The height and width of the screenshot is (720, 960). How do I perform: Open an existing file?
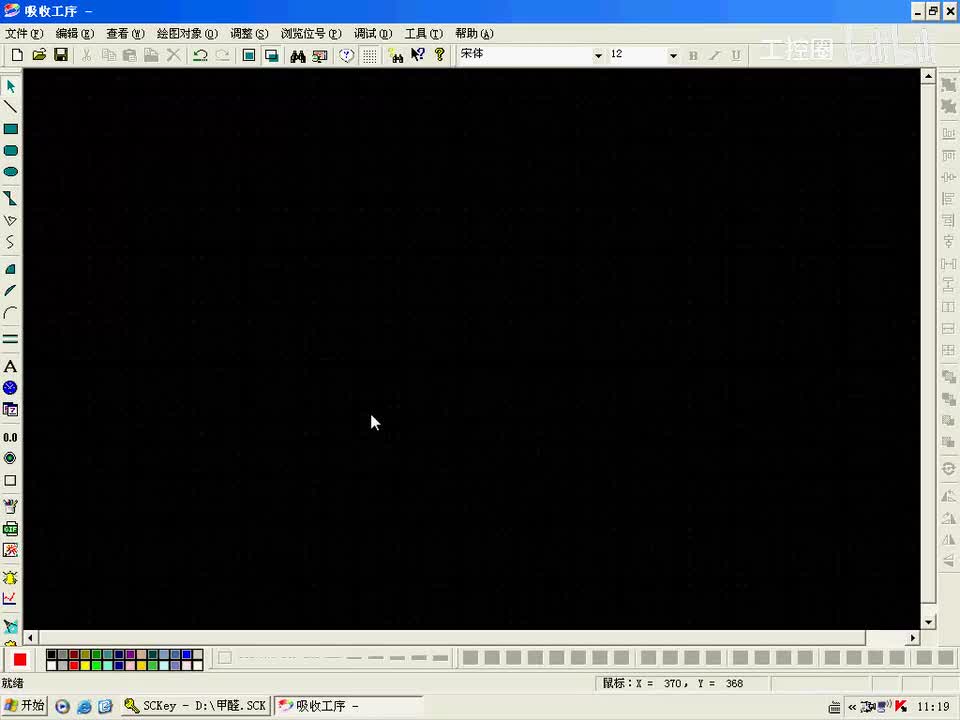click(x=39, y=55)
